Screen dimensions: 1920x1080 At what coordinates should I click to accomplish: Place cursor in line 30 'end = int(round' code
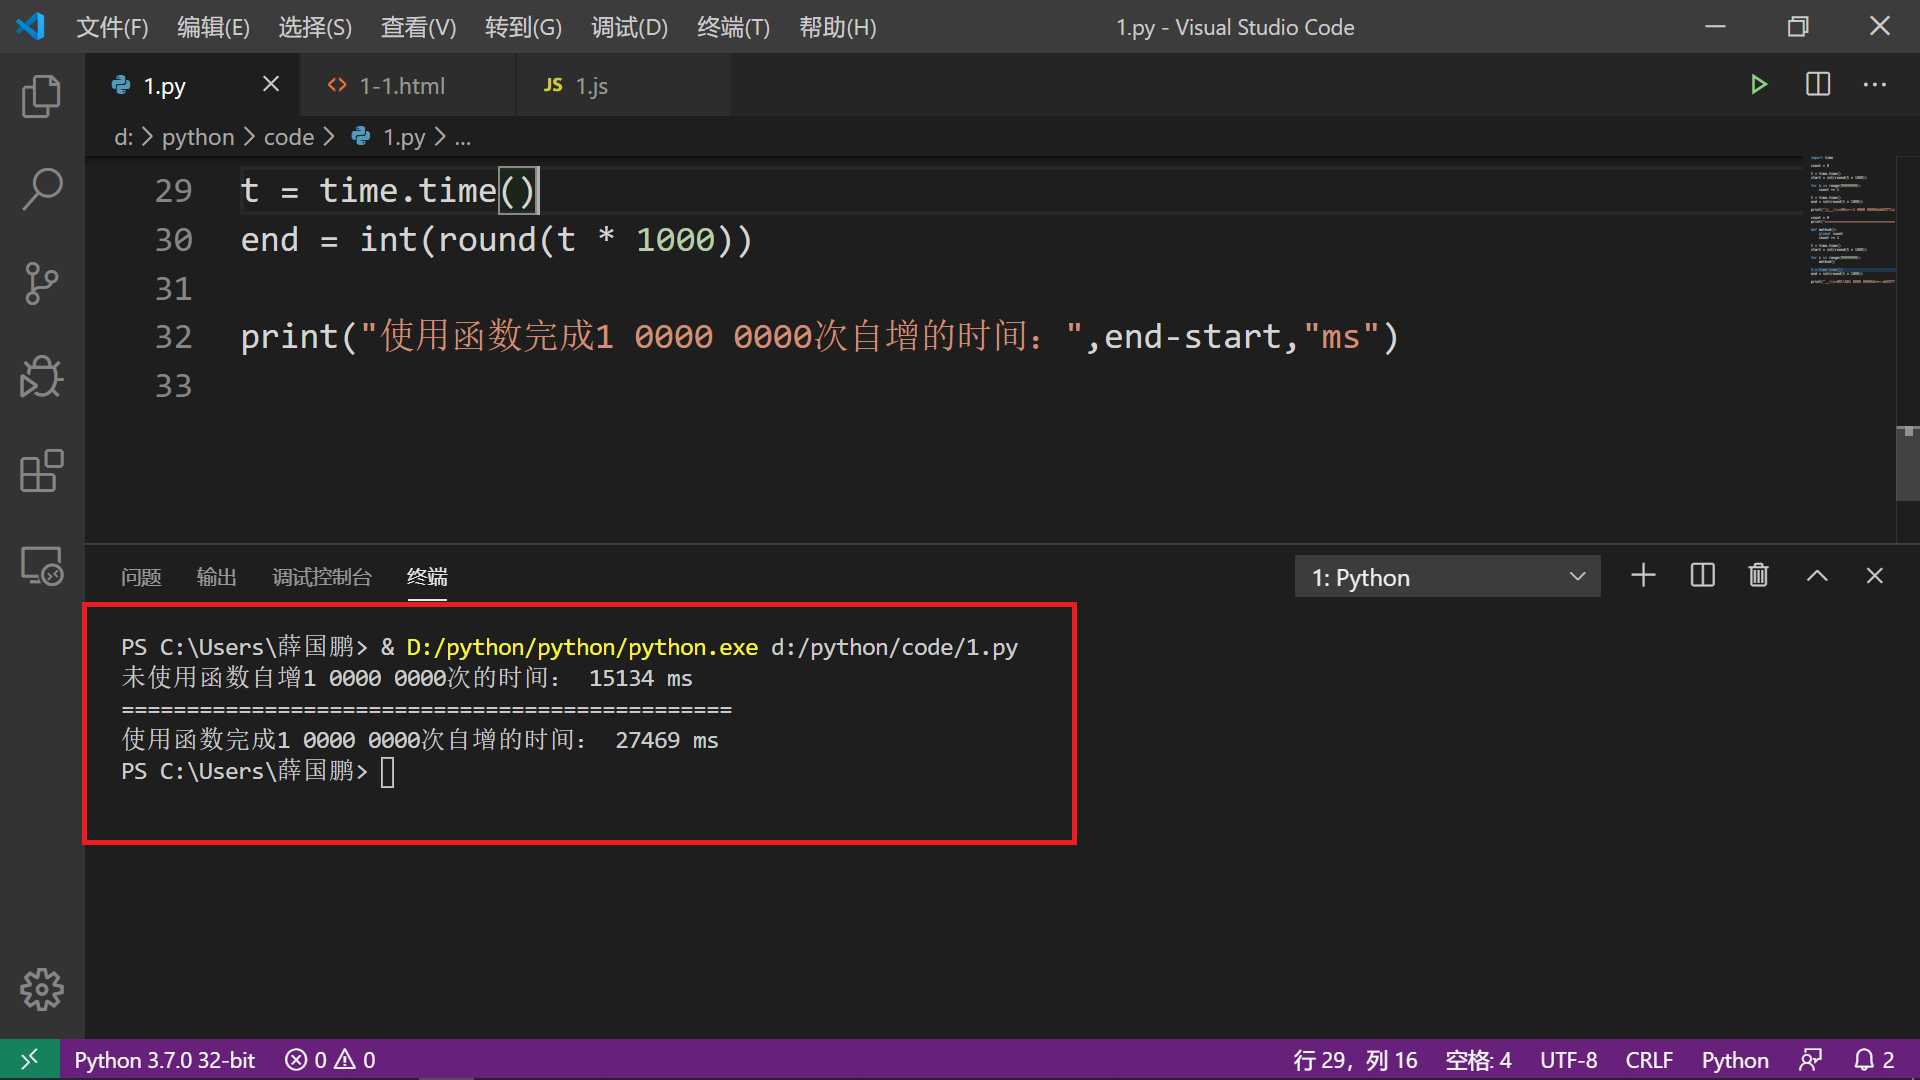coord(496,240)
